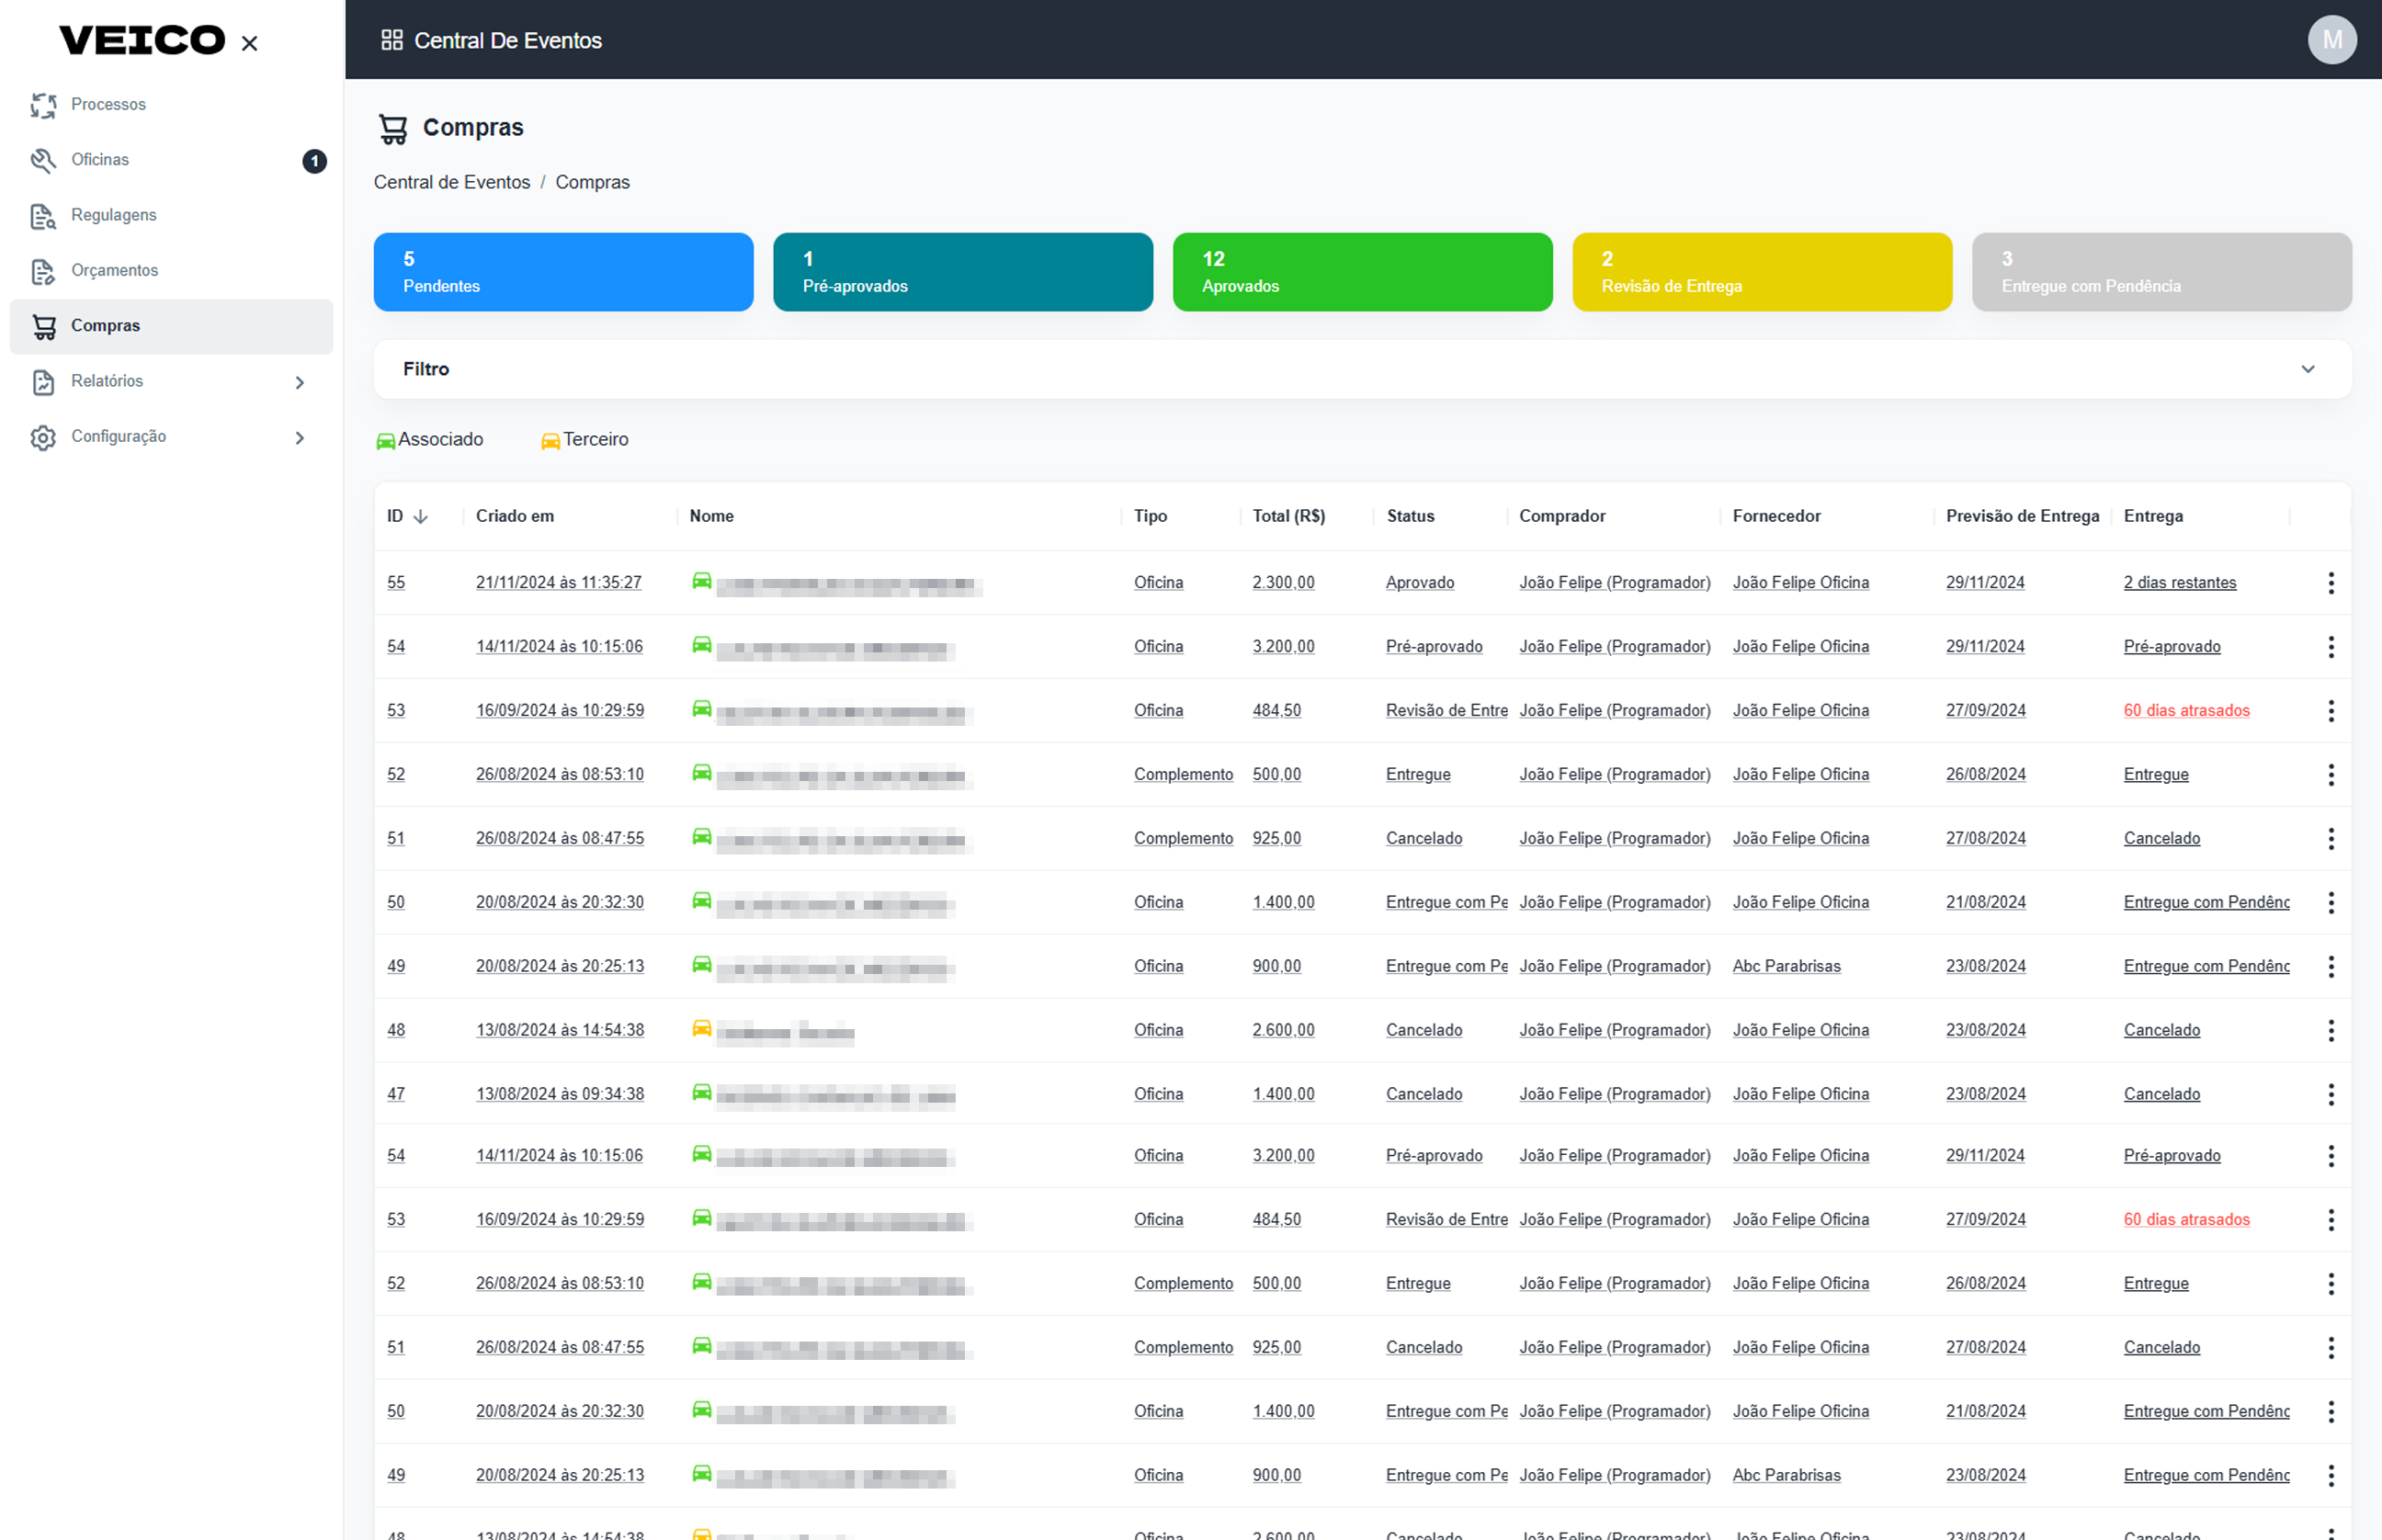This screenshot has height=1540, width=2382.
Task: Click the car icon in ID 47 row
Action: point(702,1092)
